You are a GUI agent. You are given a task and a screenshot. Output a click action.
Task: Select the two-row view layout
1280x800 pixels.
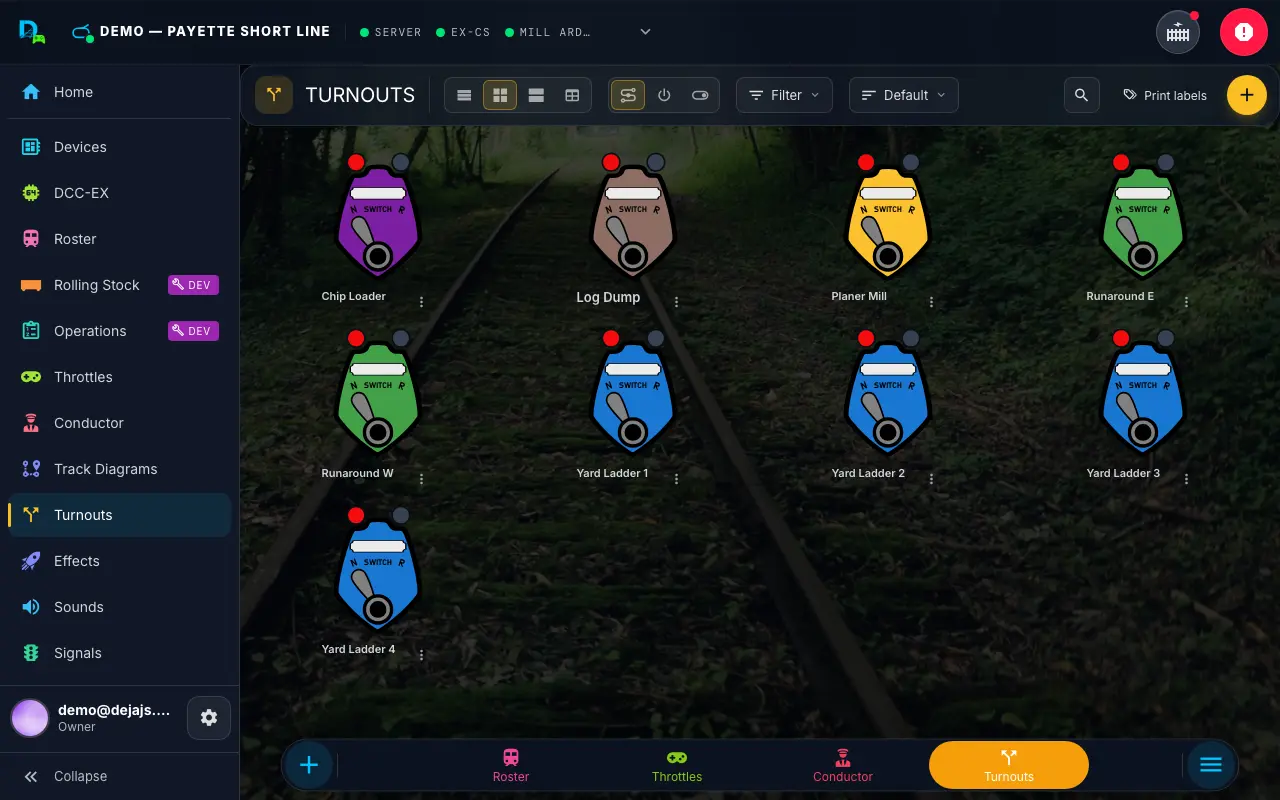(536, 95)
